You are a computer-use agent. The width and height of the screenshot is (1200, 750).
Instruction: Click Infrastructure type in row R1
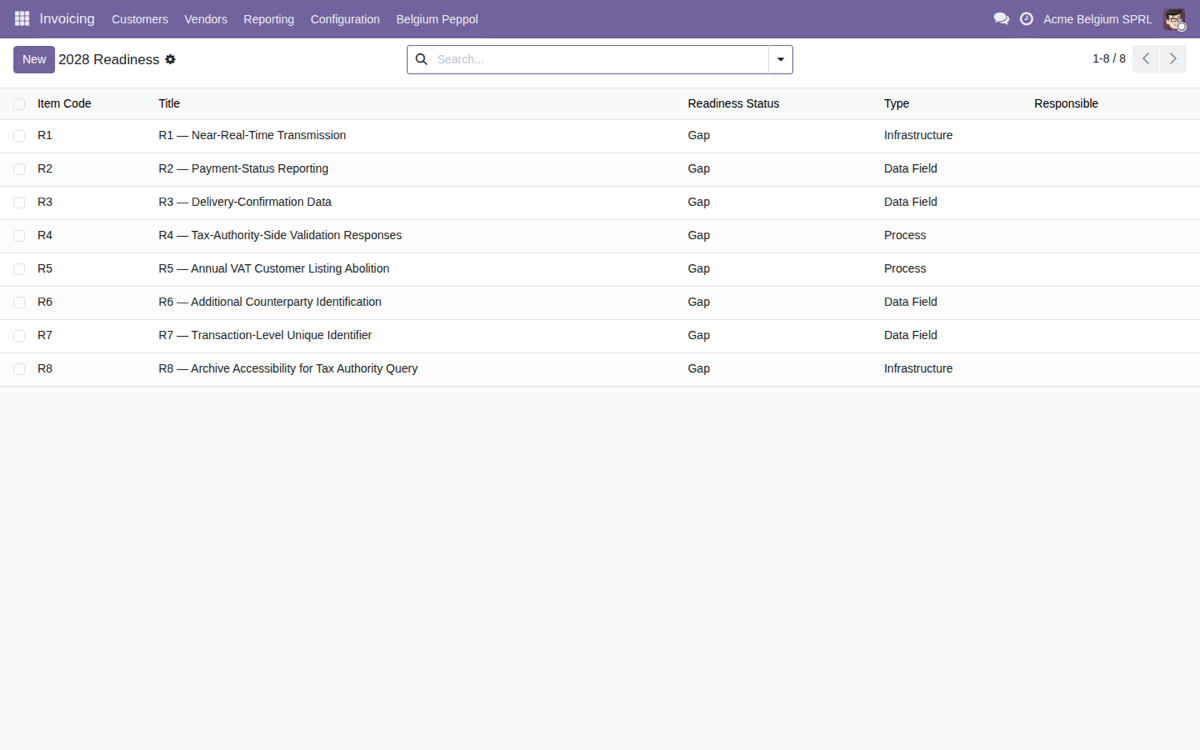918,136
